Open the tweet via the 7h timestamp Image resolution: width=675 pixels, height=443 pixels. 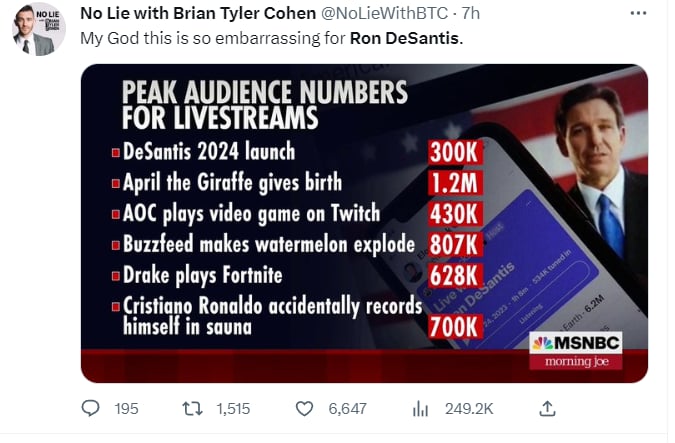pyautogui.click(x=471, y=13)
